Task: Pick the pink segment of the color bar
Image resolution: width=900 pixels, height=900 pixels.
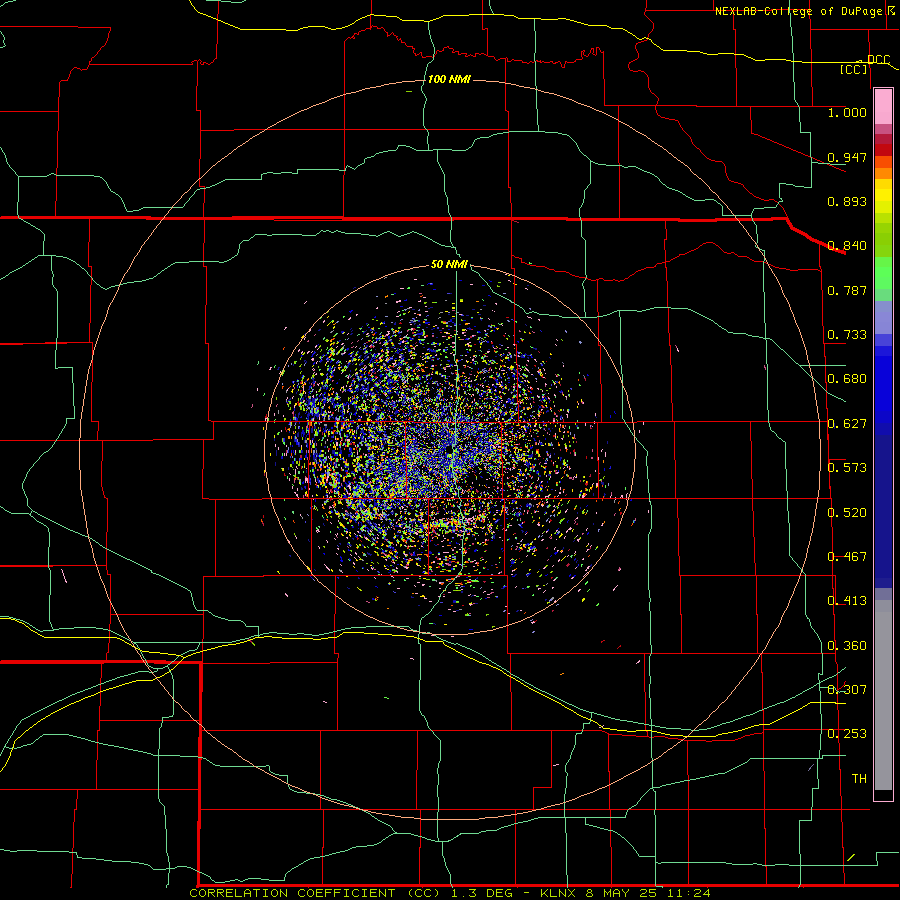Action: [883, 107]
